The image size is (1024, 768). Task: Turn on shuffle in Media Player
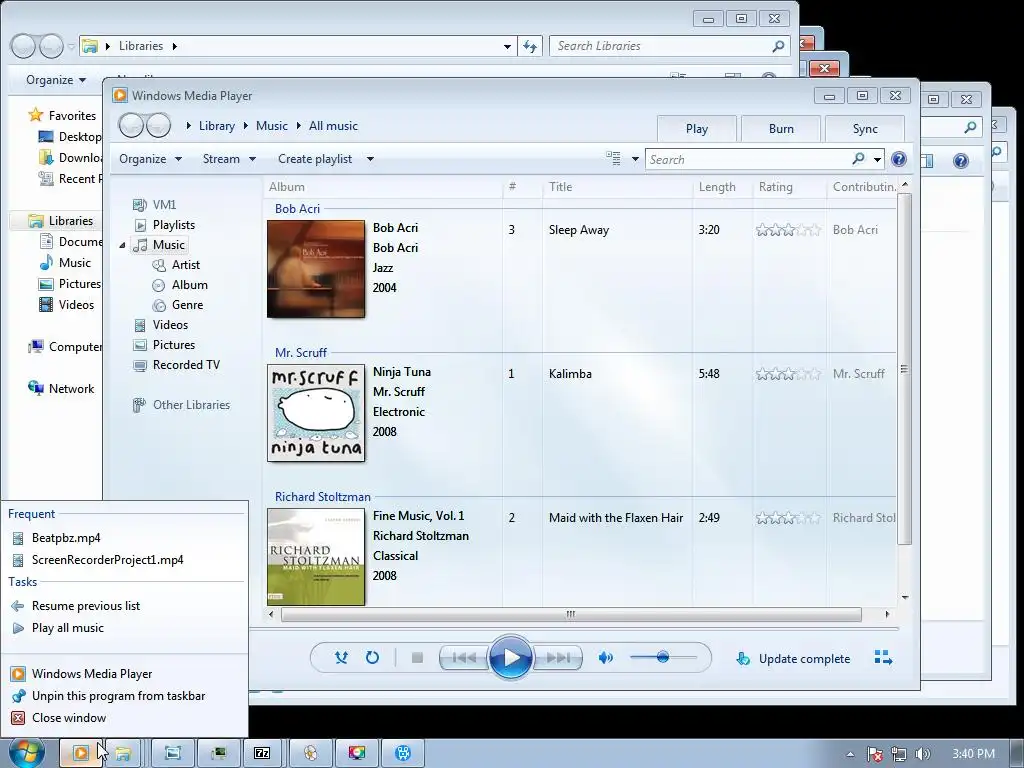[x=341, y=658]
